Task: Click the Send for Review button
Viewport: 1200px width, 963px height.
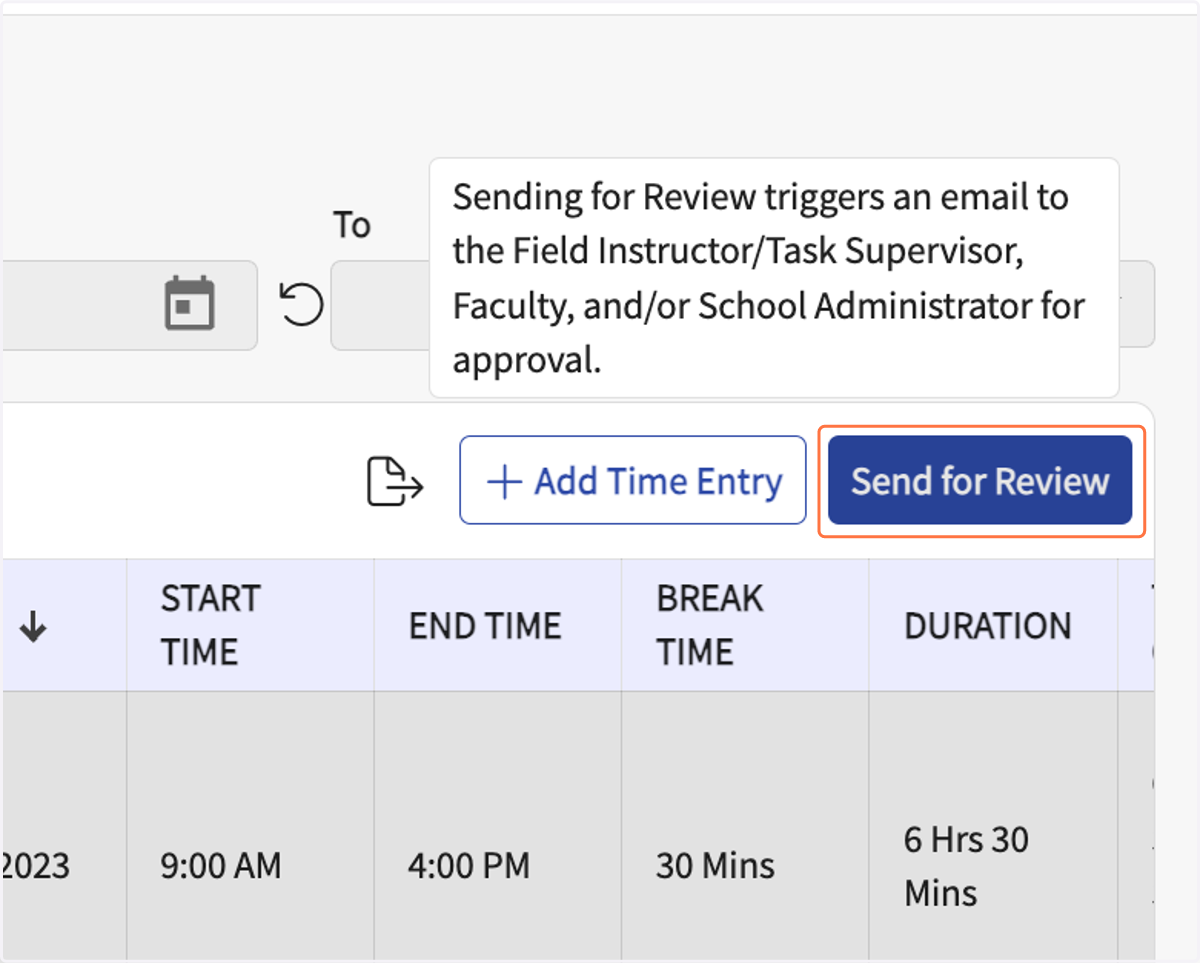Action: click(980, 480)
